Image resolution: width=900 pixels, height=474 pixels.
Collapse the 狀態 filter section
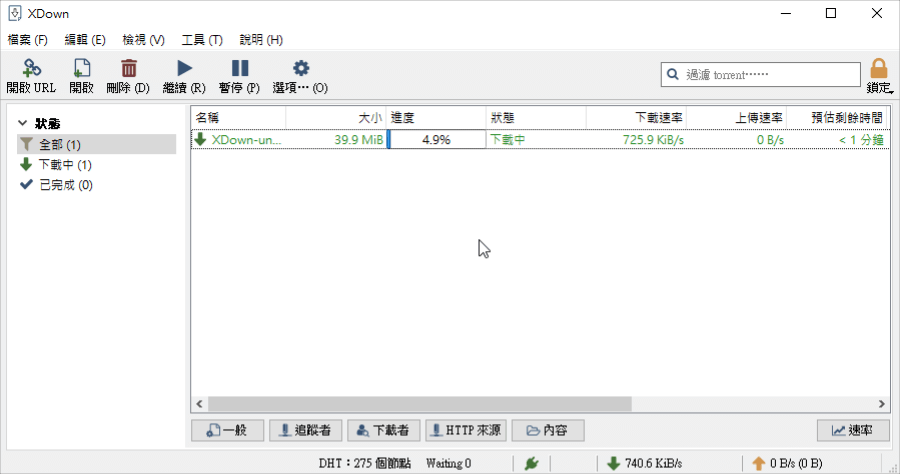tap(22, 123)
